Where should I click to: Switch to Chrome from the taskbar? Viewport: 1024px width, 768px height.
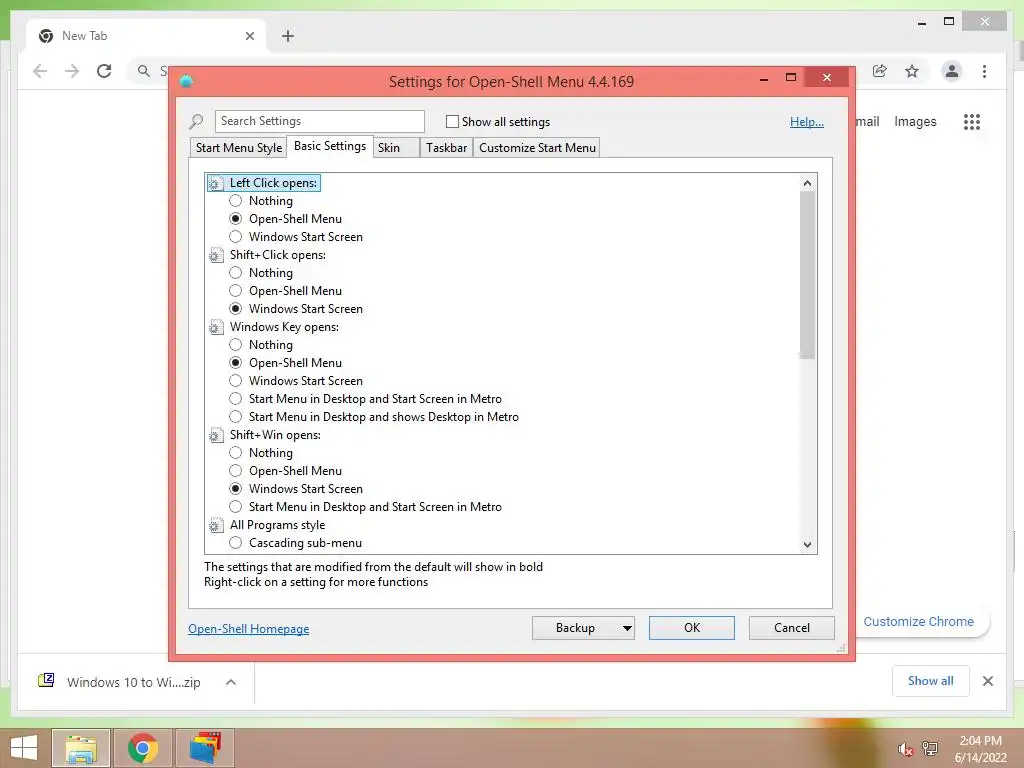142,748
